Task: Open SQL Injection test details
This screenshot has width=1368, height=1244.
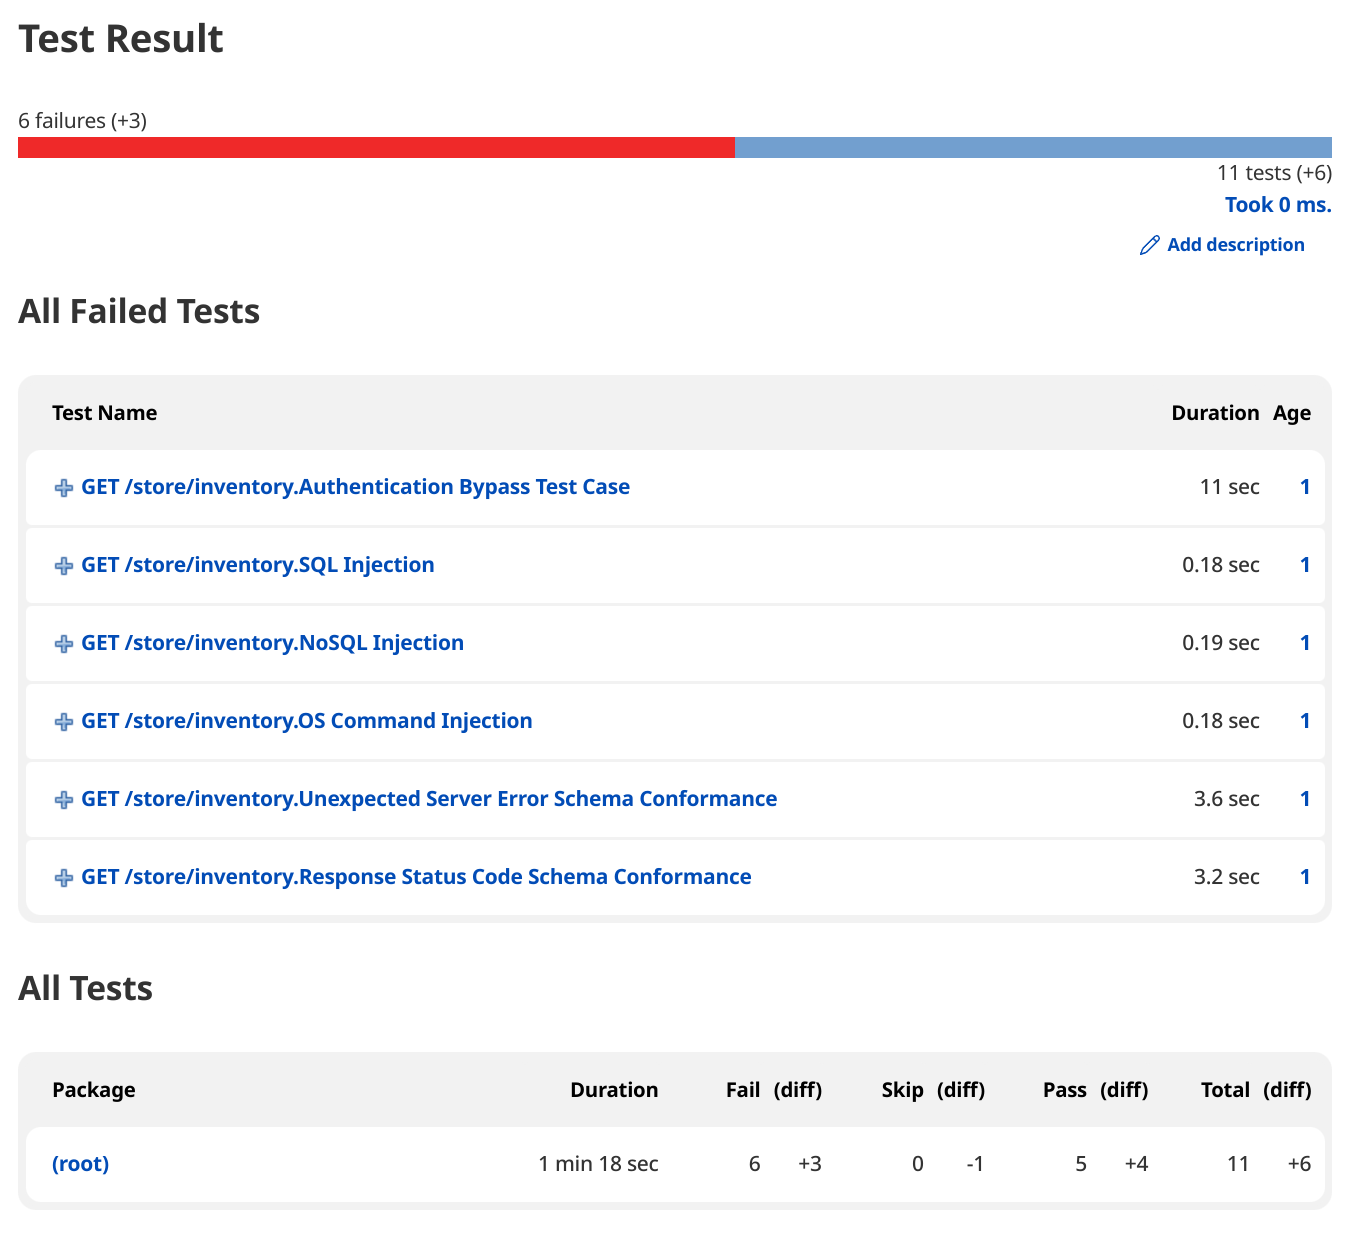Action: [258, 565]
